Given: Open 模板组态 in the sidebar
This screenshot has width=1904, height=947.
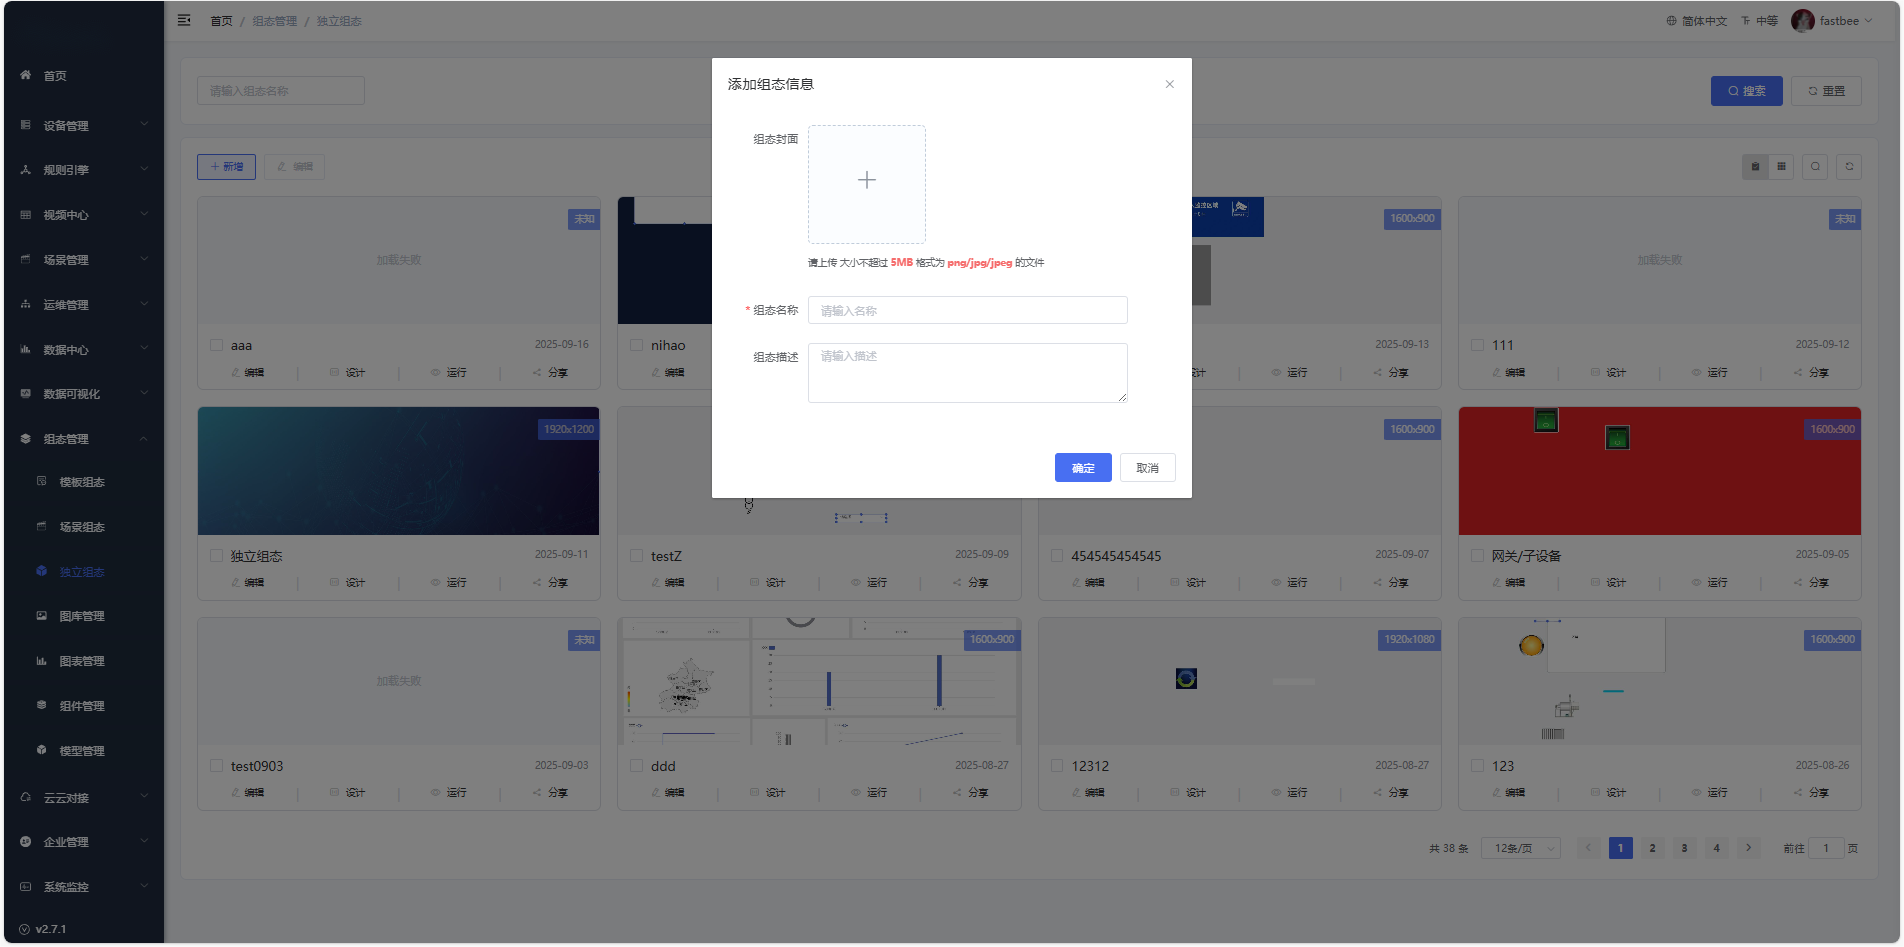Looking at the screenshot, I should (82, 482).
